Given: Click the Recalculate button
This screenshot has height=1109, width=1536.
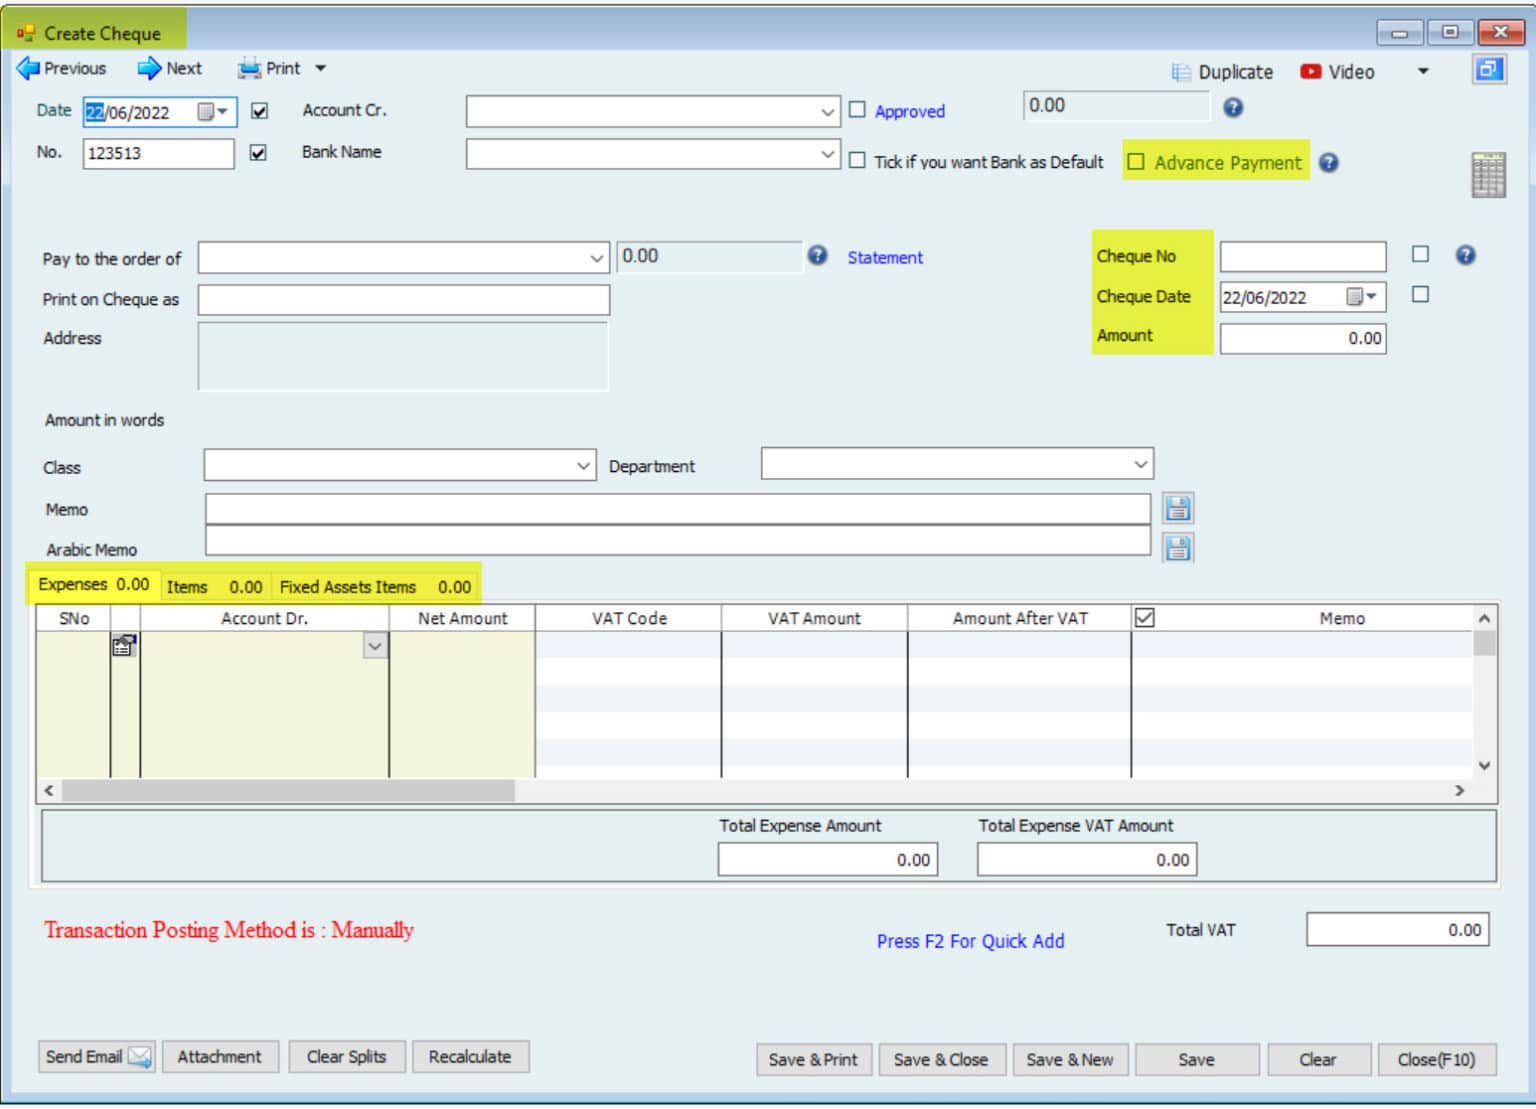Looking at the screenshot, I should coord(470,1056).
